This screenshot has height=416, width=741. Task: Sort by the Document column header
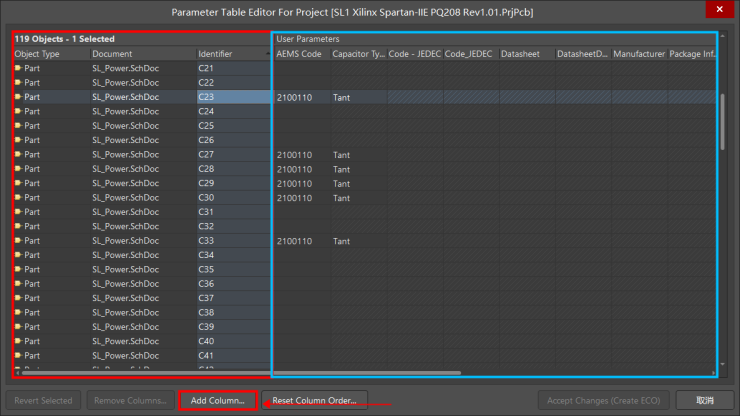pos(140,53)
